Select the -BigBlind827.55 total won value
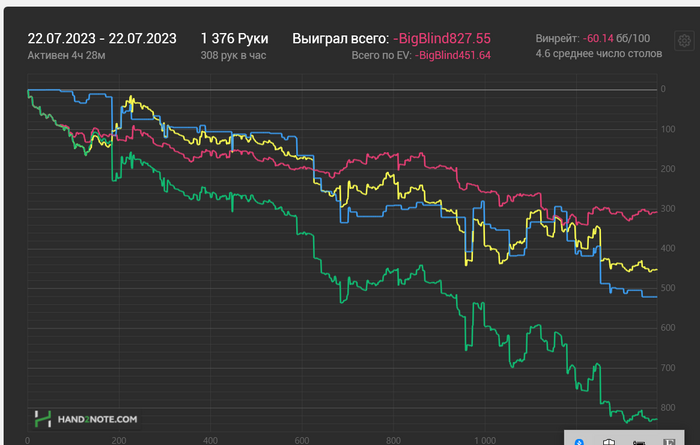700x445 pixels. coord(442,38)
